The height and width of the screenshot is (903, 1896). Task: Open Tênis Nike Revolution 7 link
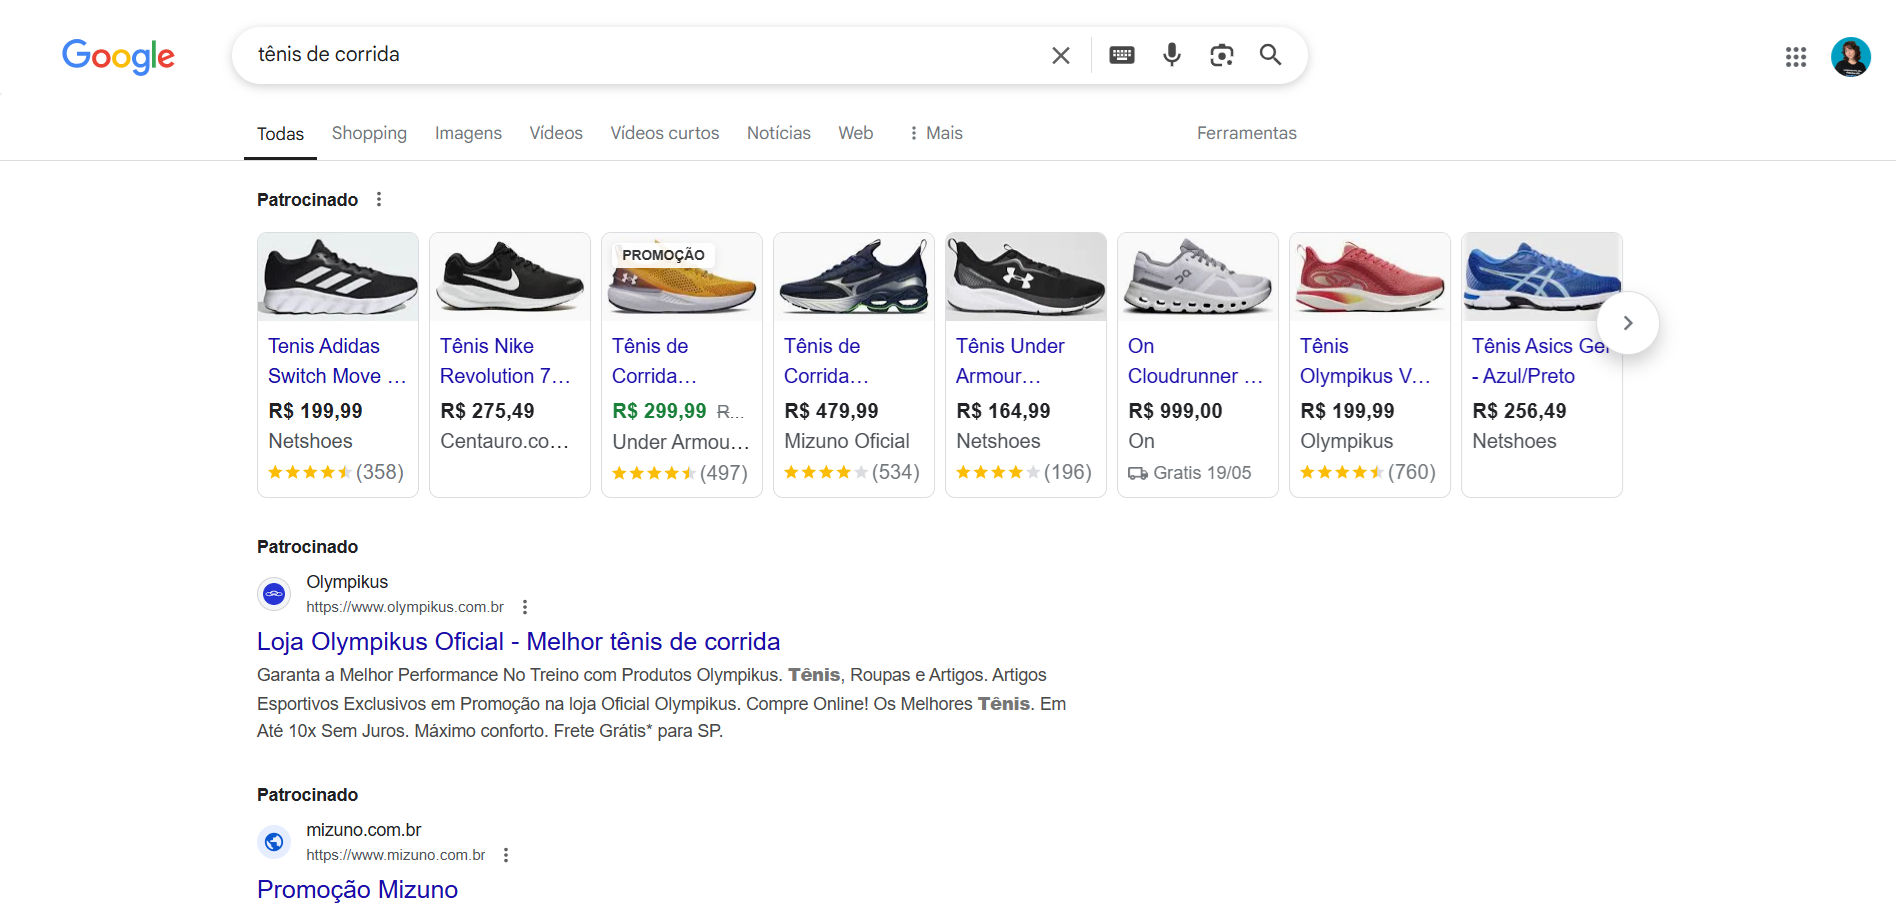pos(505,361)
